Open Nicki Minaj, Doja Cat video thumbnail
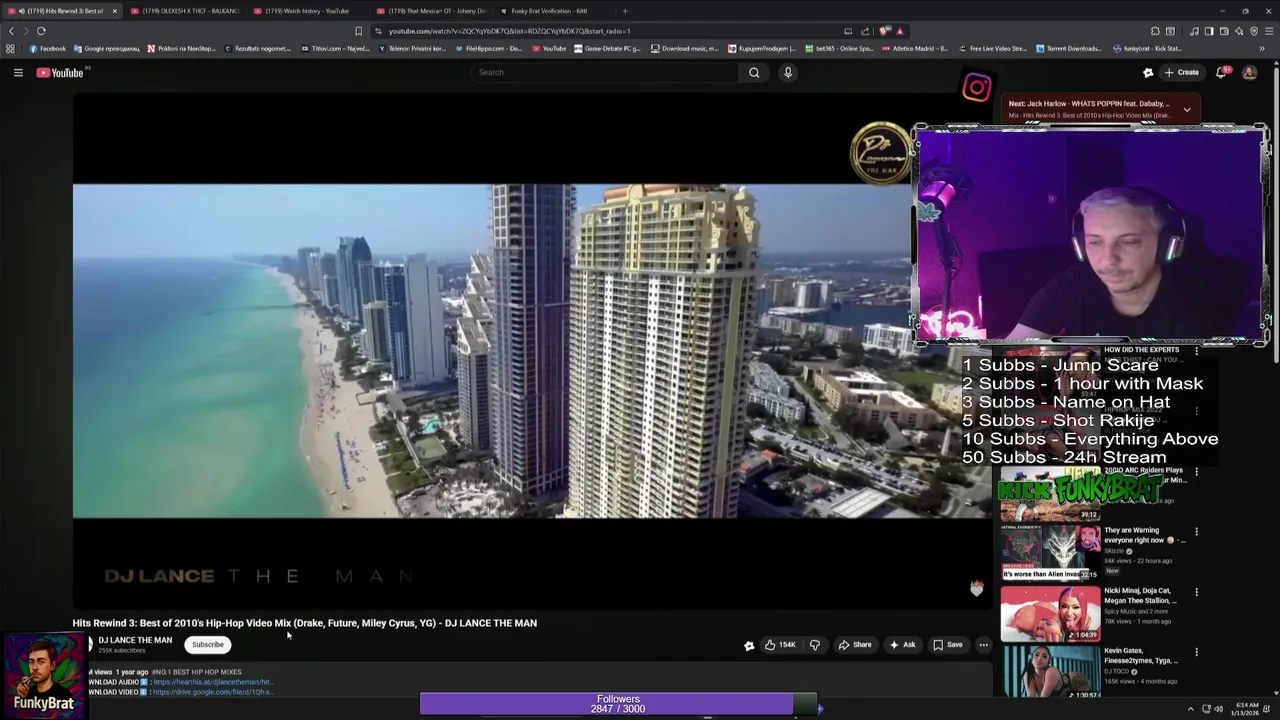The image size is (1280, 720). point(1050,613)
